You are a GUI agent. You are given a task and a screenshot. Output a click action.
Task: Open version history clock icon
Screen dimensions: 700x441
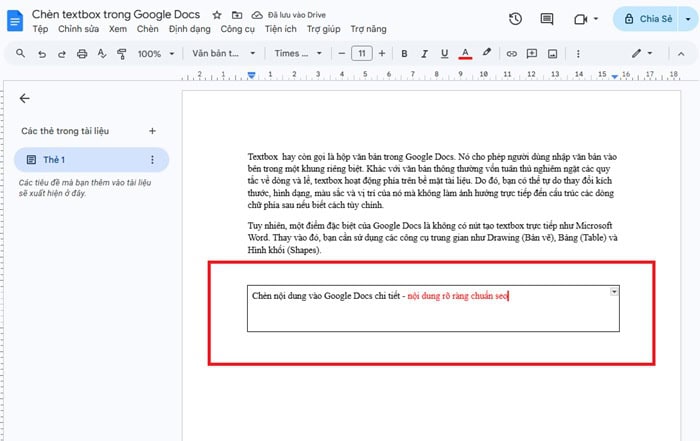(x=515, y=19)
